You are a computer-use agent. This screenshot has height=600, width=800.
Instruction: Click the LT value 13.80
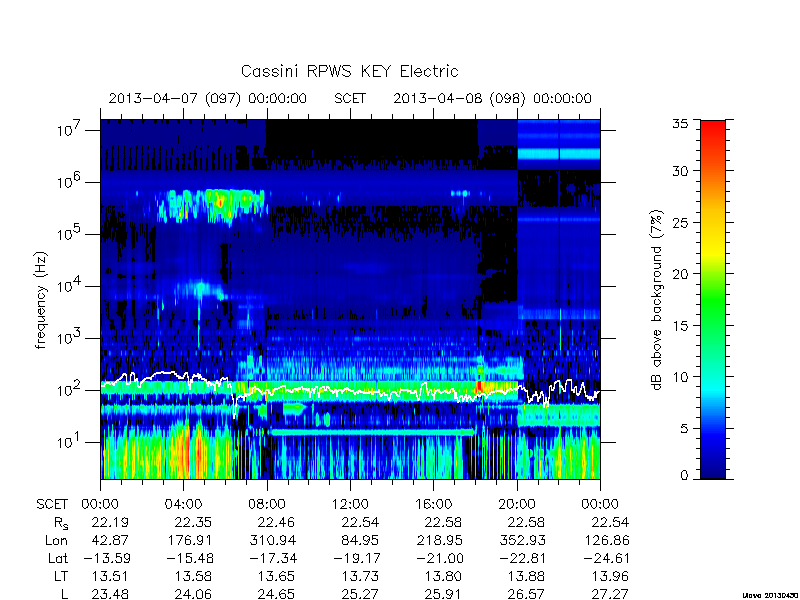point(442,577)
